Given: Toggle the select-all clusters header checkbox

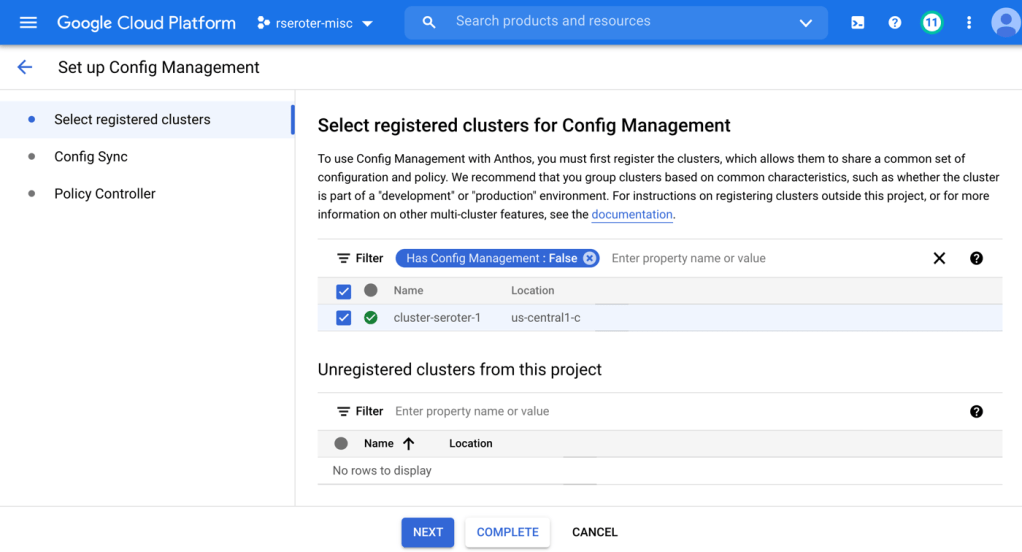Looking at the screenshot, I should click(344, 291).
